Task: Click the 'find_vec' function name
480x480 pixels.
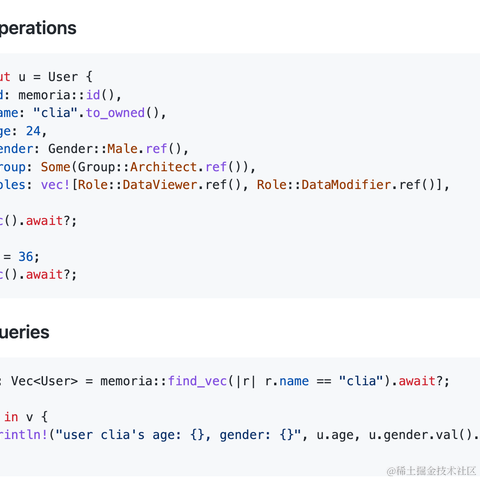Action: (x=197, y=381)
